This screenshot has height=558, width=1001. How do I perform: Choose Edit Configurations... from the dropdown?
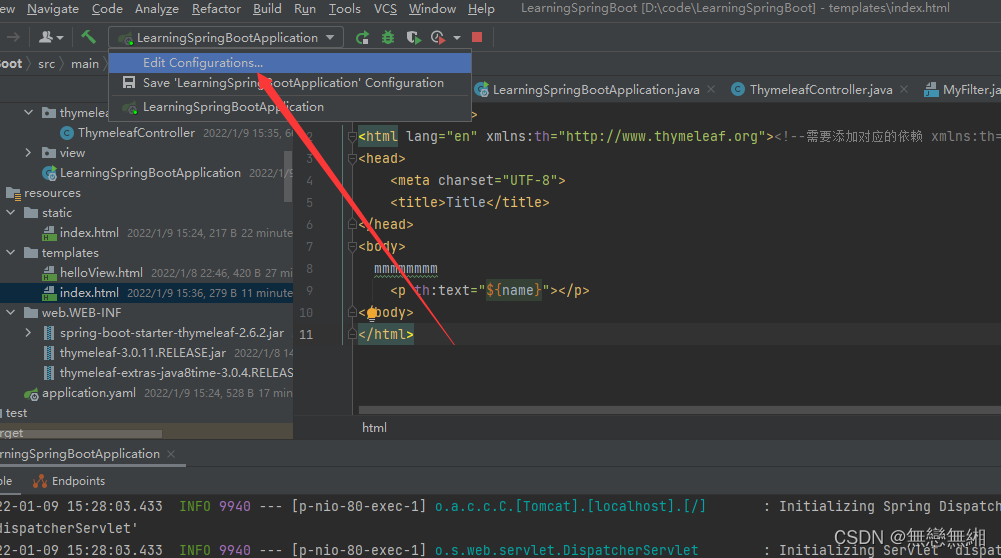[290, 63]
